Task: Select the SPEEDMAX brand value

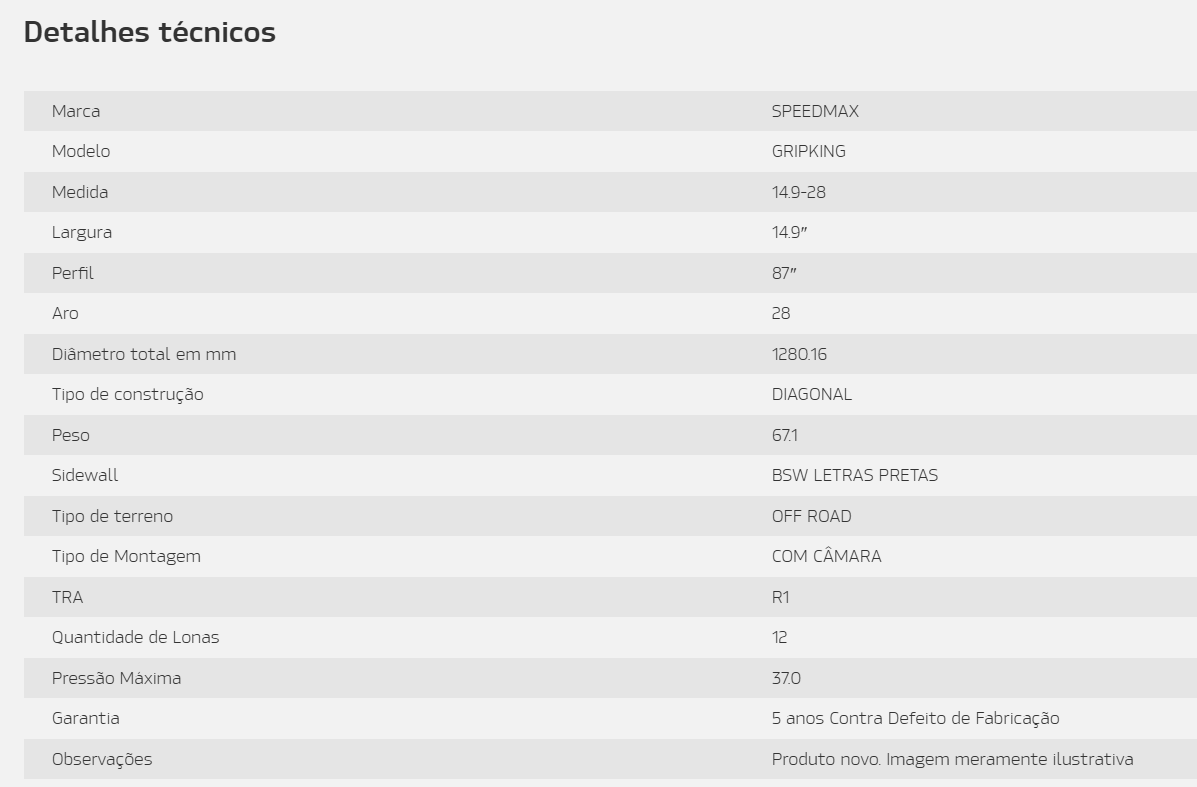Action: pyautogui.click(x=815, y=111)
